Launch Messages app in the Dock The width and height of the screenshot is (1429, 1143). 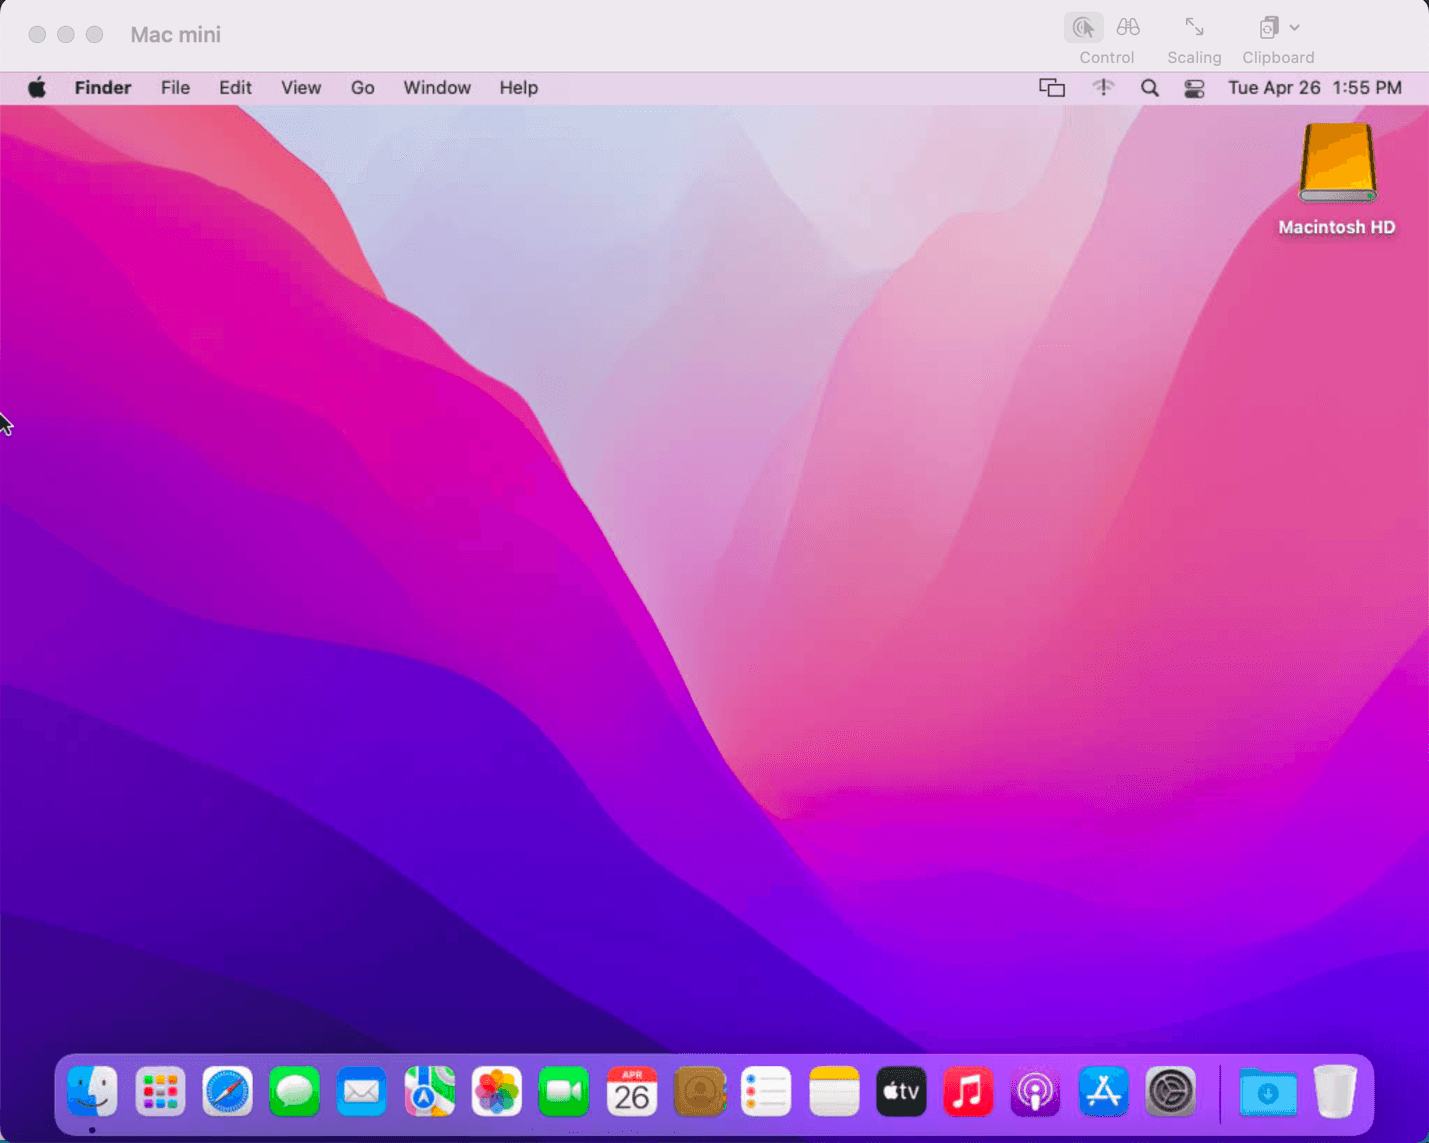coord(294,1091)
